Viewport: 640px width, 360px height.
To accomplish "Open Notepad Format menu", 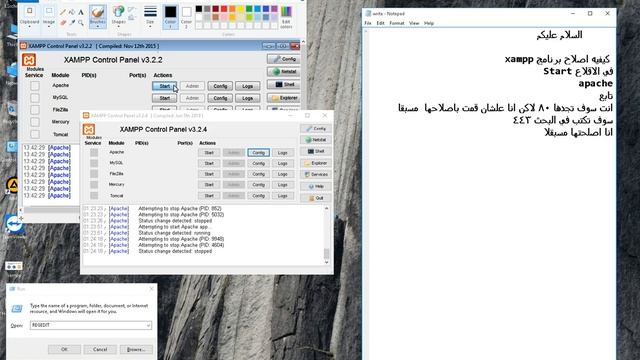I will tap(397, 23).
